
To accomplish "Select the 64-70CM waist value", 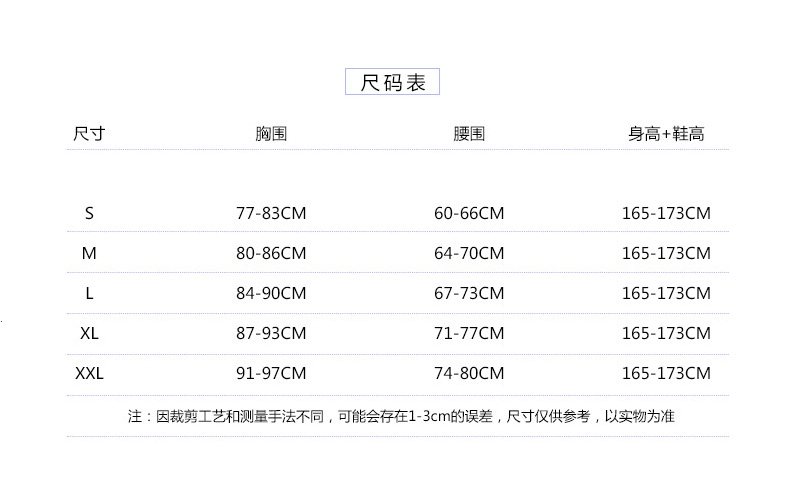I will click(x=469, y=253).
